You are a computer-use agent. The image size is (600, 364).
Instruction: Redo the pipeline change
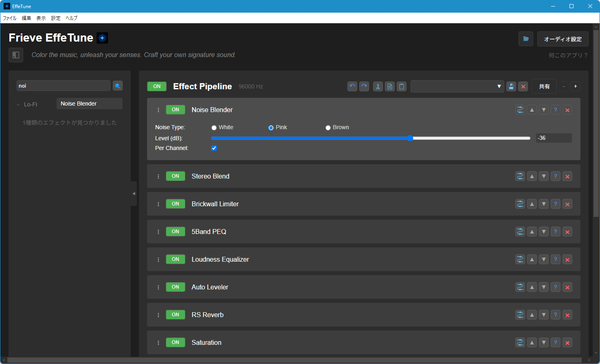pos(364,87)
